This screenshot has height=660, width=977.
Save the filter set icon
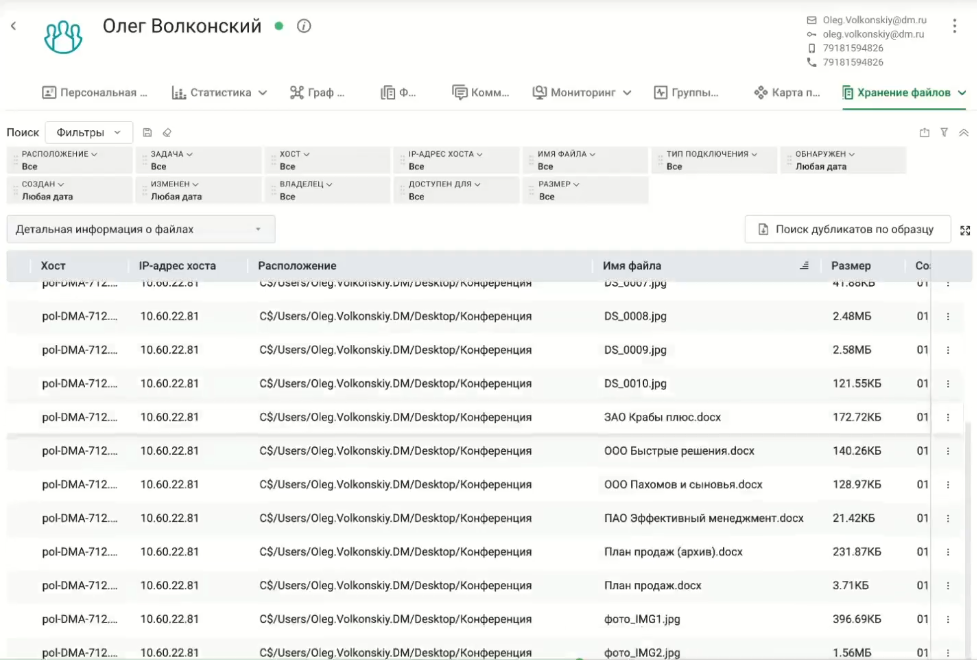click(148, 132)
